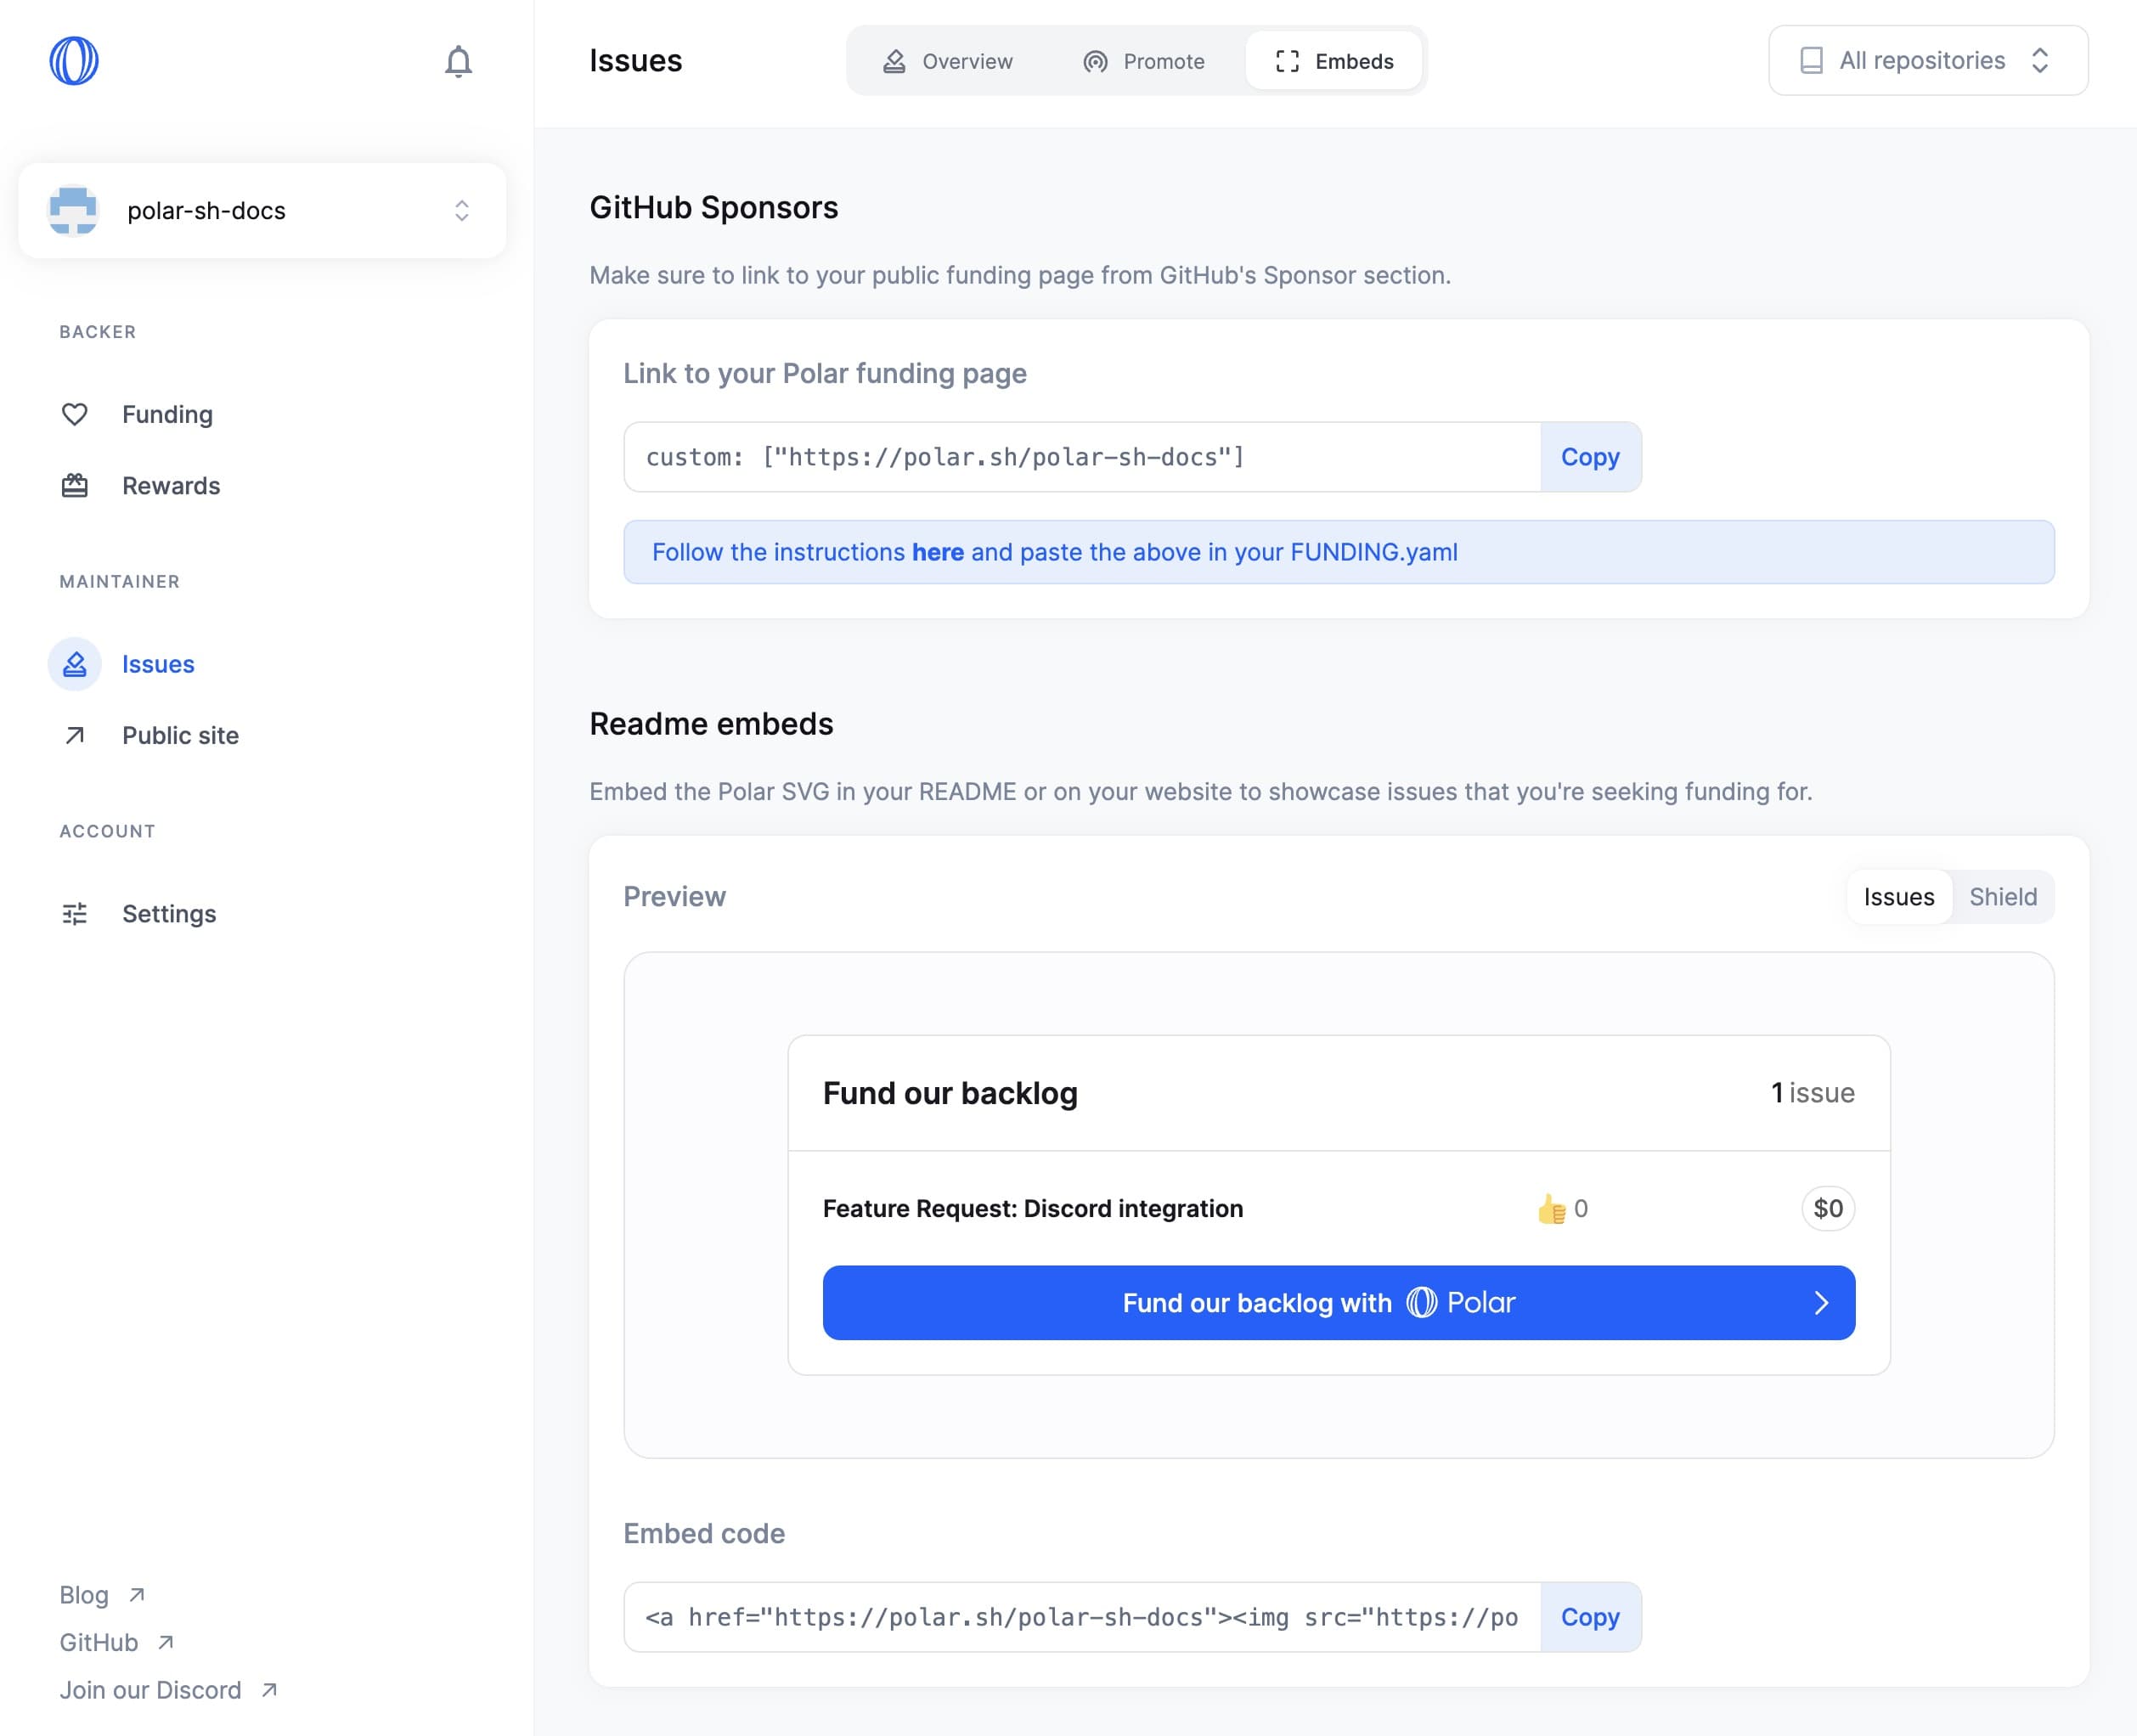2137x1736 pixels.
Task: Click the '1 issue' count
Action: (x=1812, y=1093)
